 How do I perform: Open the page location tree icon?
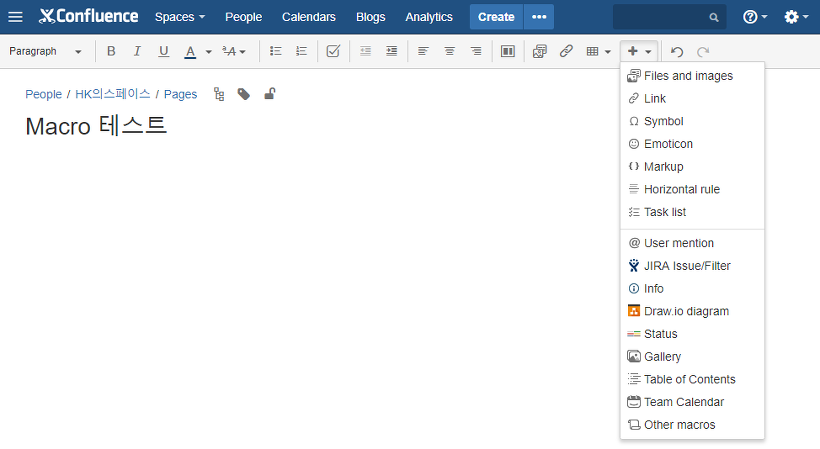[219, 94]
